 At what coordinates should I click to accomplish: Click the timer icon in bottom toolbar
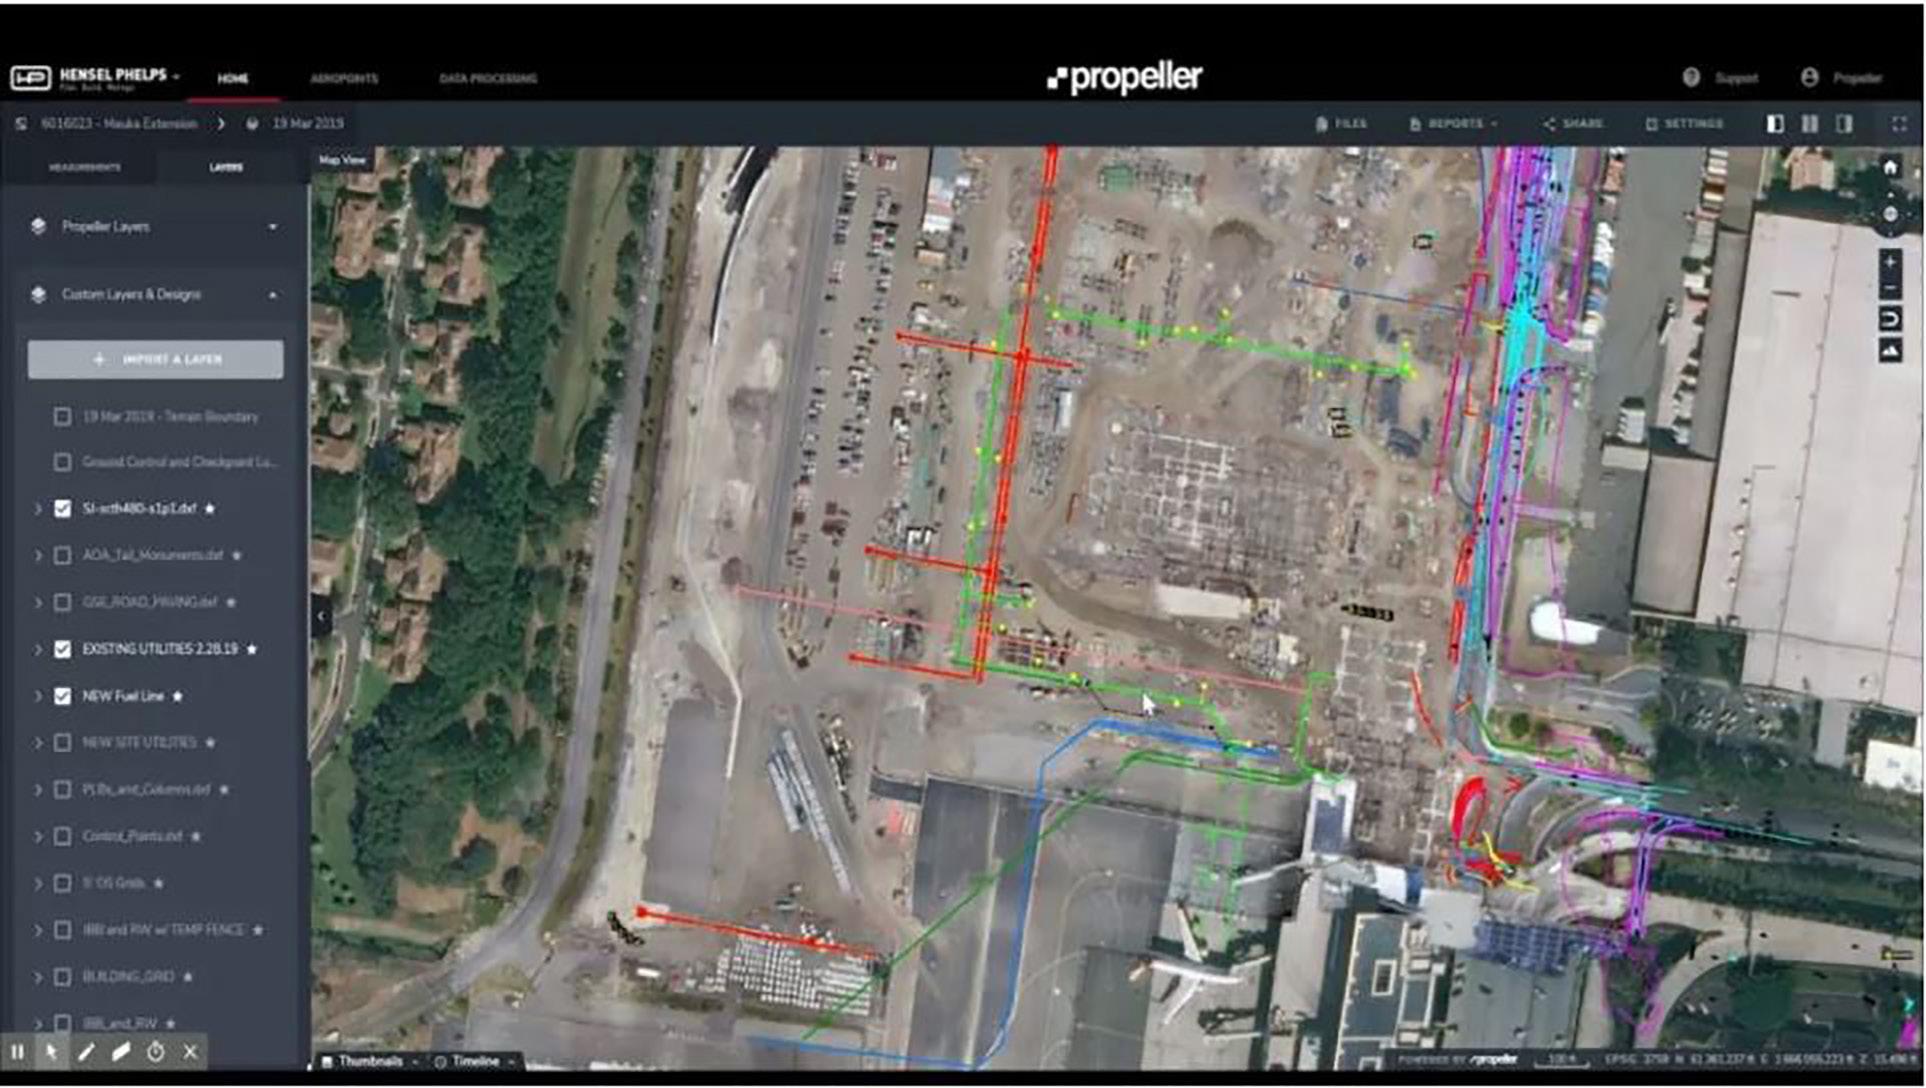pyautogui.click(x=156, y=1052)
